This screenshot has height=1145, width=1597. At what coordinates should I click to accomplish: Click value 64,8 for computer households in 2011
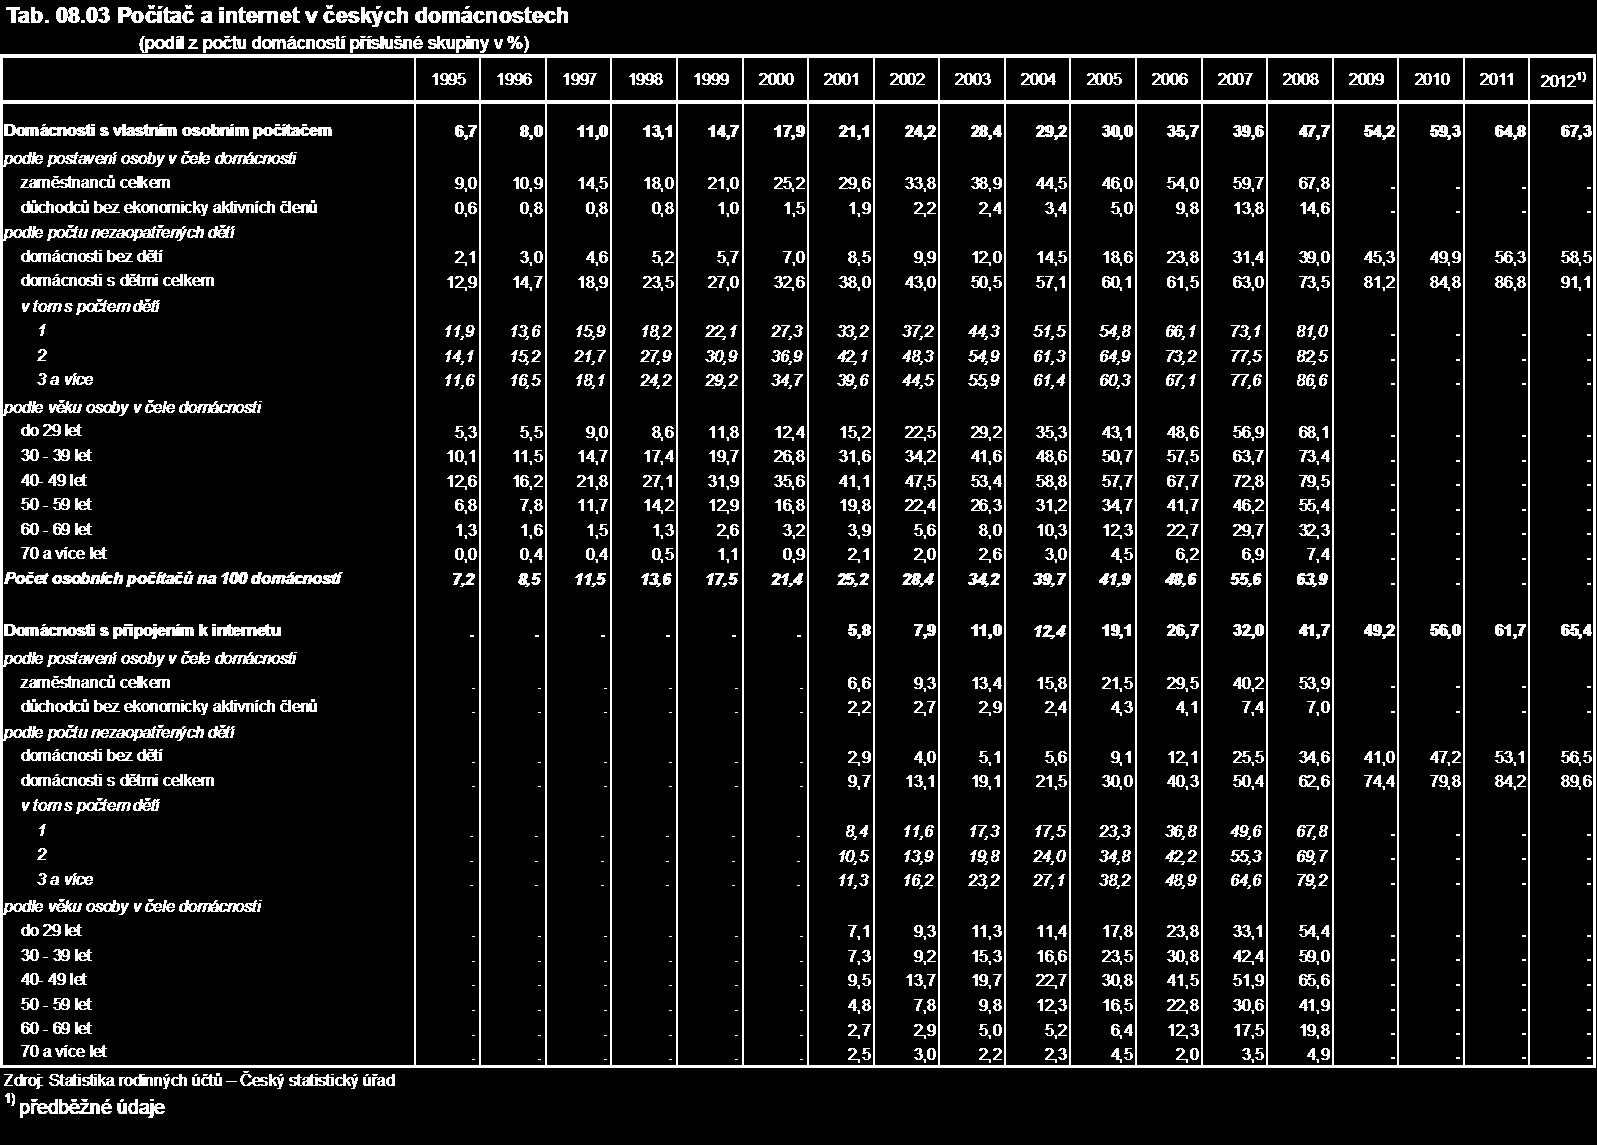(x=1511, y=133)
